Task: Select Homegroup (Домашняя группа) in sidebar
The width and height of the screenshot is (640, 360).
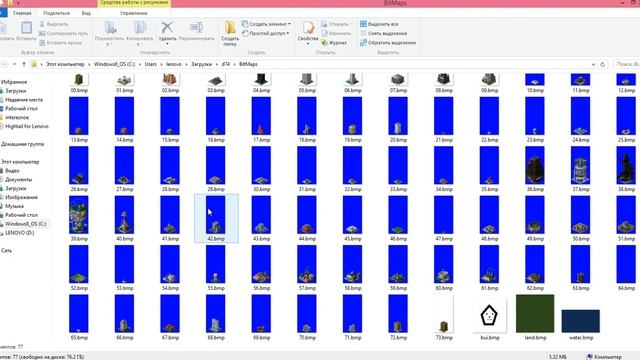Action: point(22,144)
